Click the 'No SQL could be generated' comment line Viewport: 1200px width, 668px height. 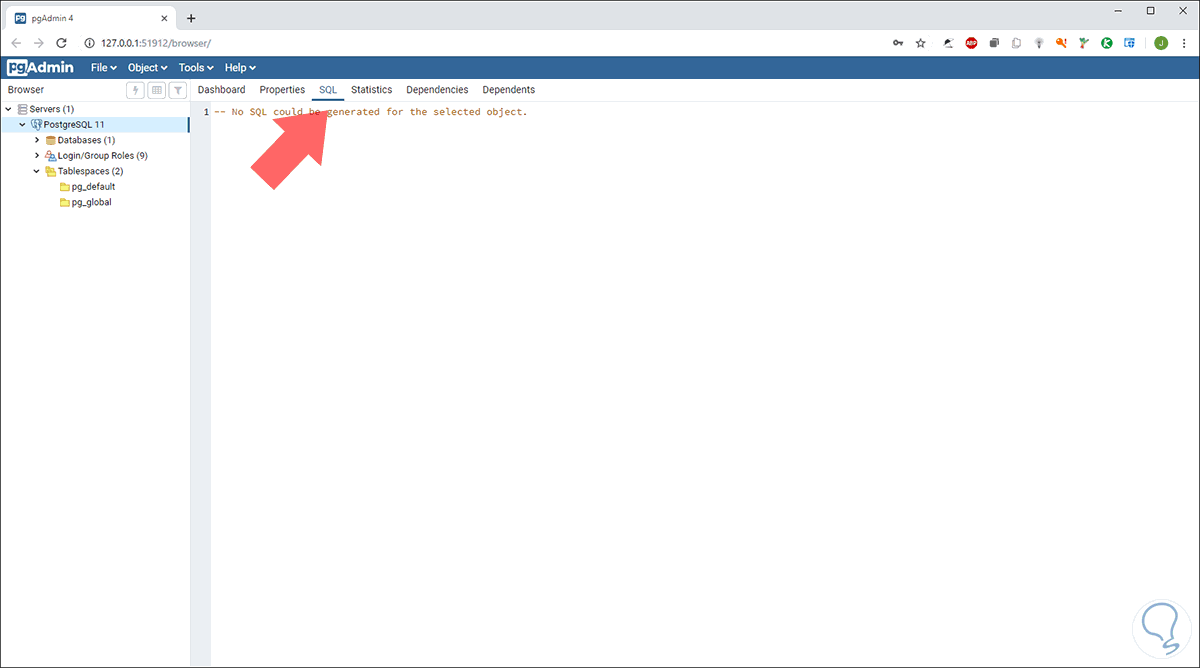[371, 112]
